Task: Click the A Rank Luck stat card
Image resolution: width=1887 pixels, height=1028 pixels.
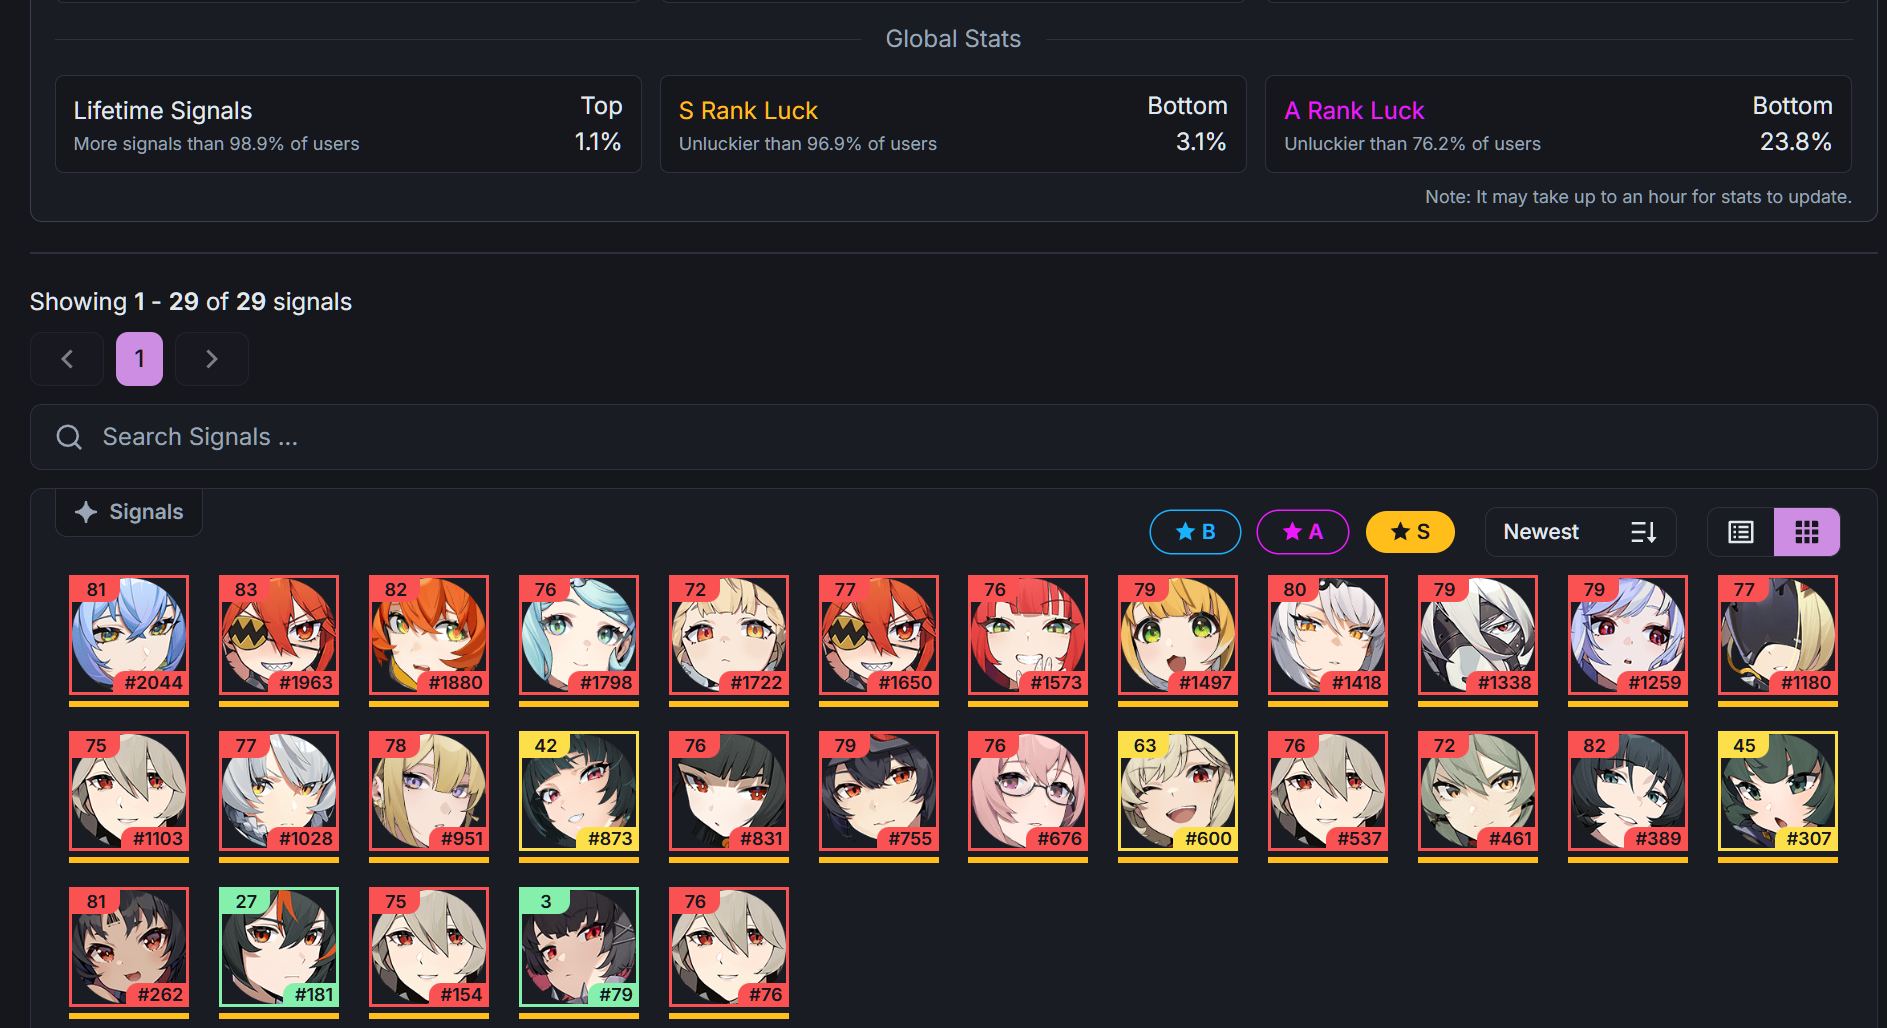Action: (1558, 124)
